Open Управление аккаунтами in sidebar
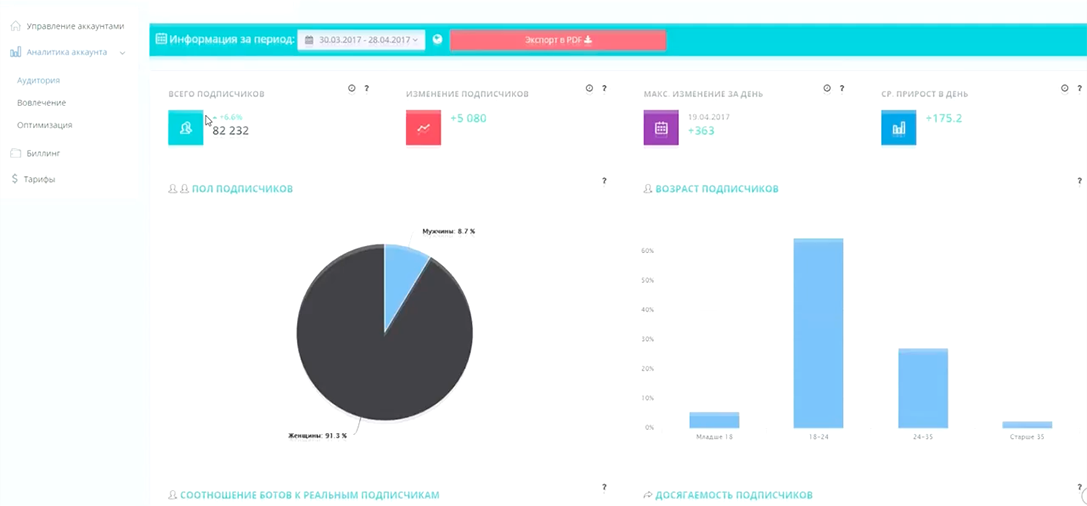Screen dimensions: 1087x506 [x=74, y=26]
